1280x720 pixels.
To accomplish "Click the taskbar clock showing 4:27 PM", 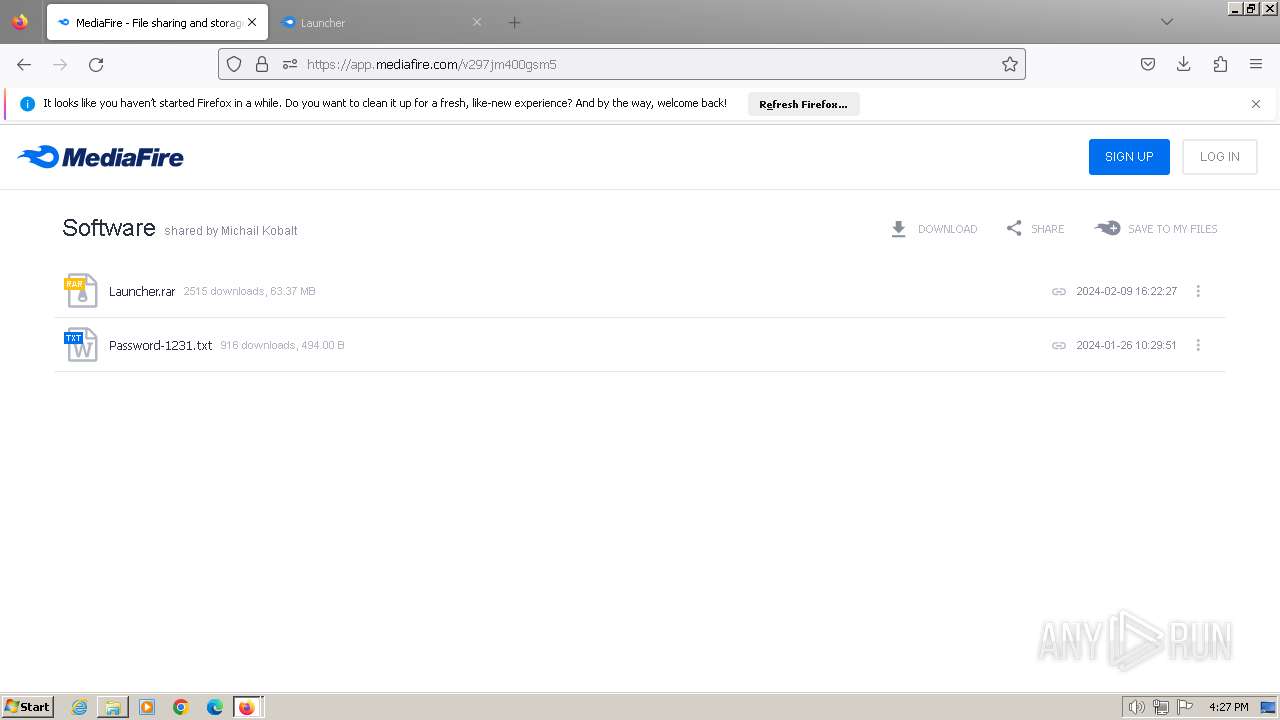I will point(1229,707).
